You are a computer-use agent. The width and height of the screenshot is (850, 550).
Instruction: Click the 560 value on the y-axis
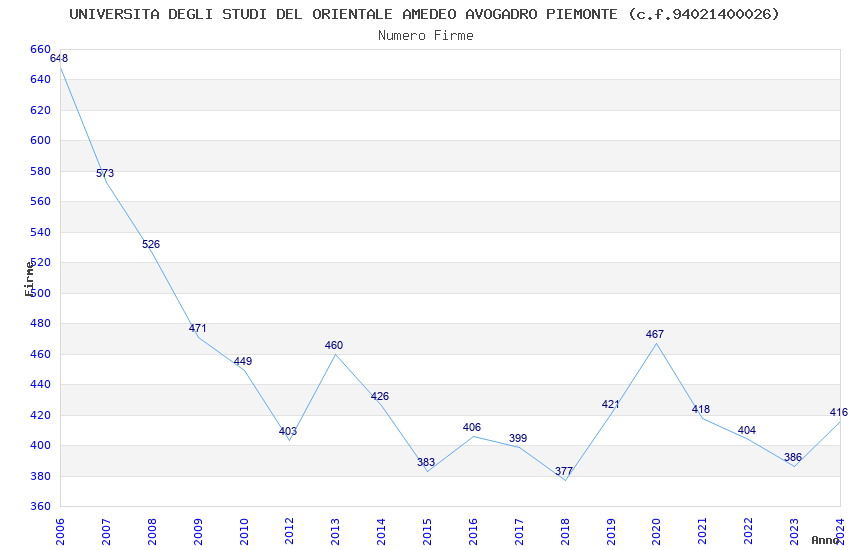click(41, 202)
